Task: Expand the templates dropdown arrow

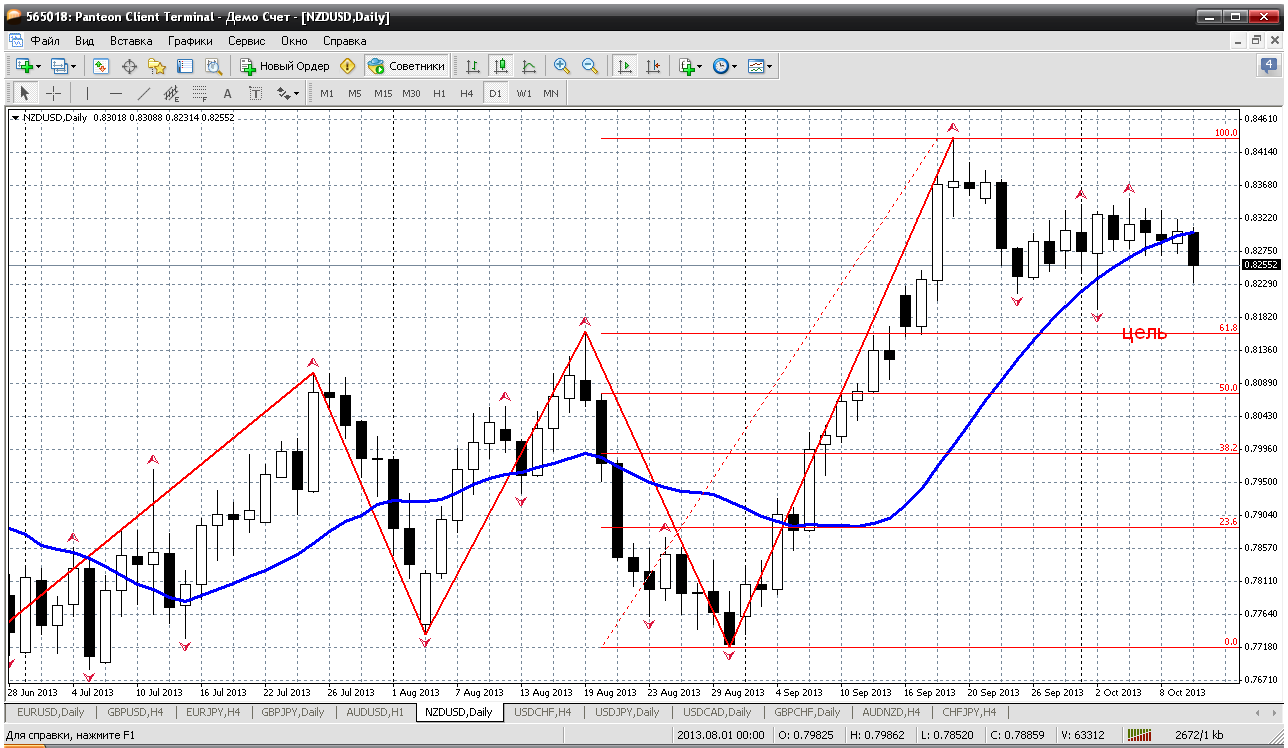Action: (770, 66)
